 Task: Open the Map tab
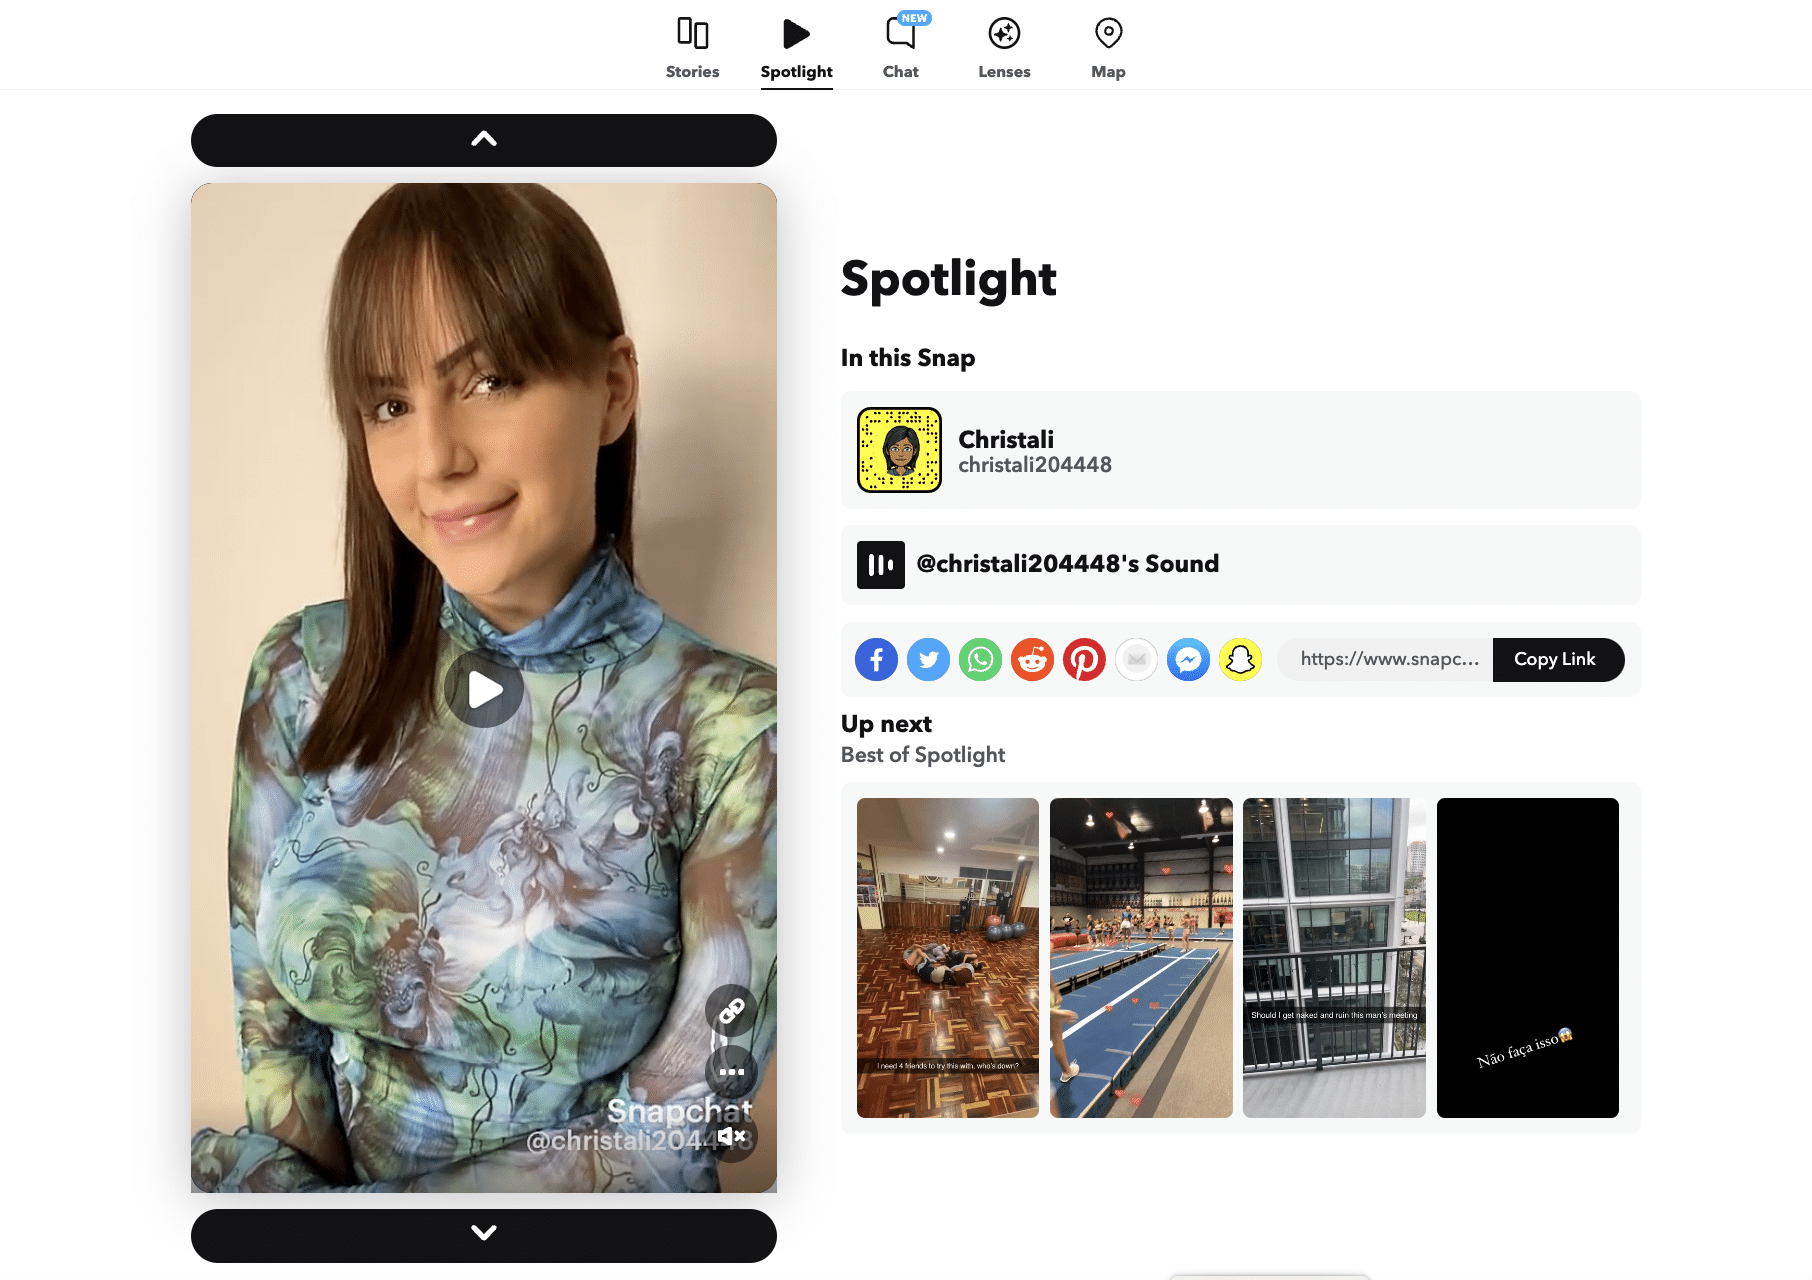click(x=1108, y=48)
